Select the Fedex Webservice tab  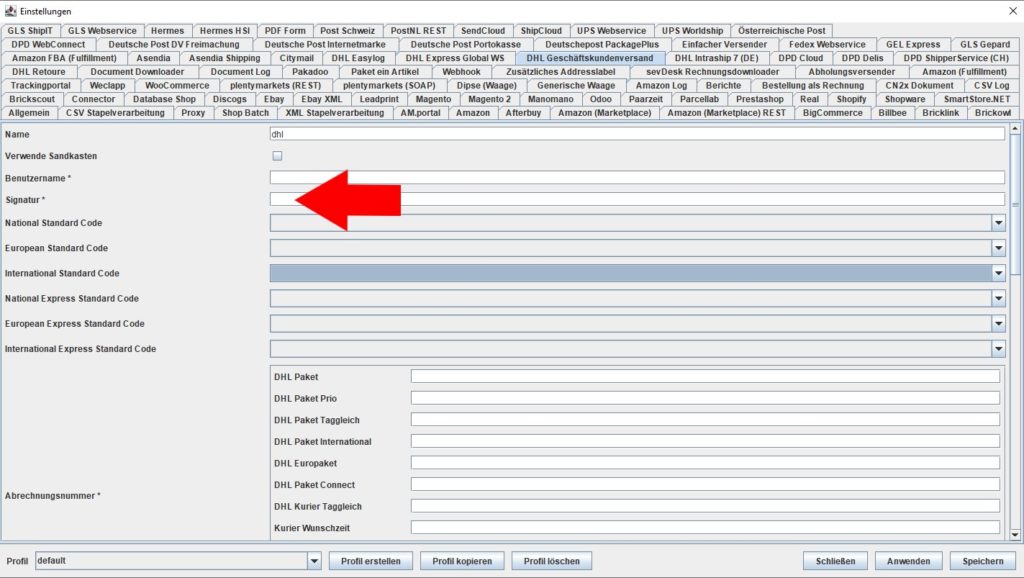pos(827,44)
